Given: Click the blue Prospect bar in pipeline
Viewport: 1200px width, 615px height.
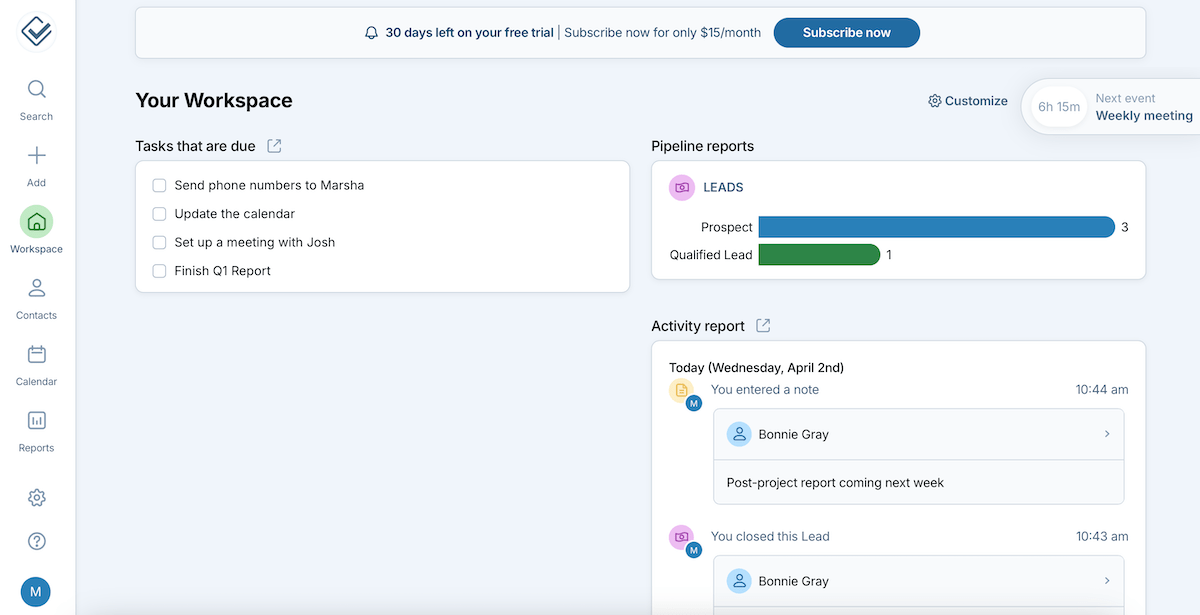Looking at the screenshot, I should pos(936,227).
